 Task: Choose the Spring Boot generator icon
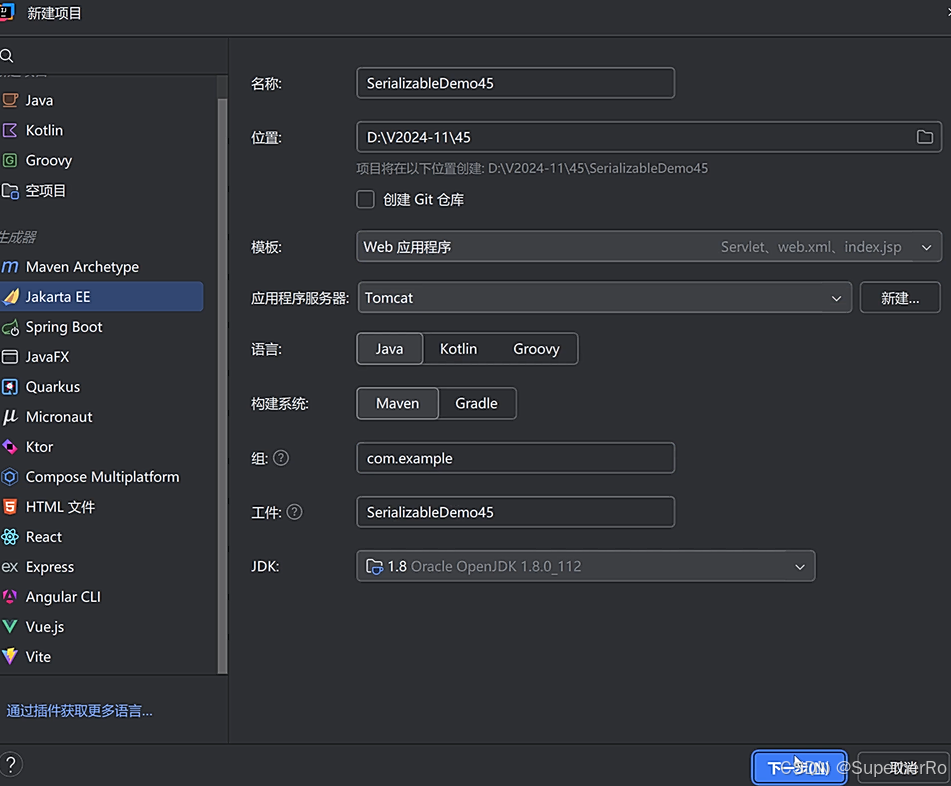(10, 327)
